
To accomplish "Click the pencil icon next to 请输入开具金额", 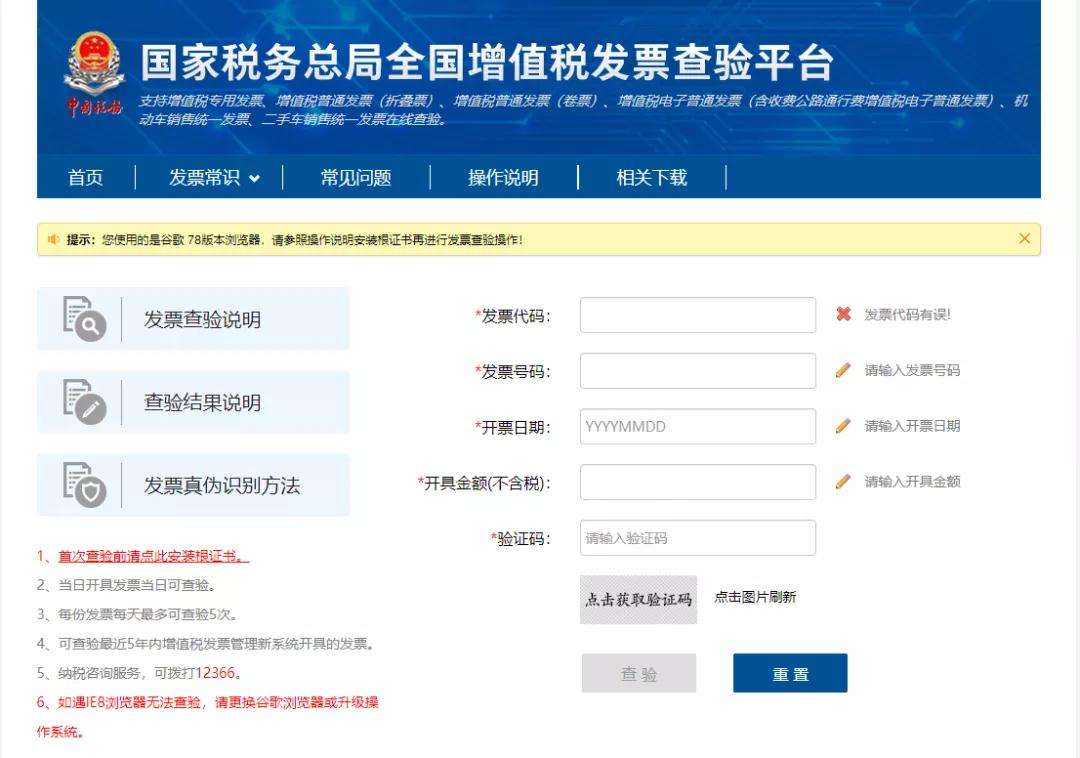I will tap(843, 482).
